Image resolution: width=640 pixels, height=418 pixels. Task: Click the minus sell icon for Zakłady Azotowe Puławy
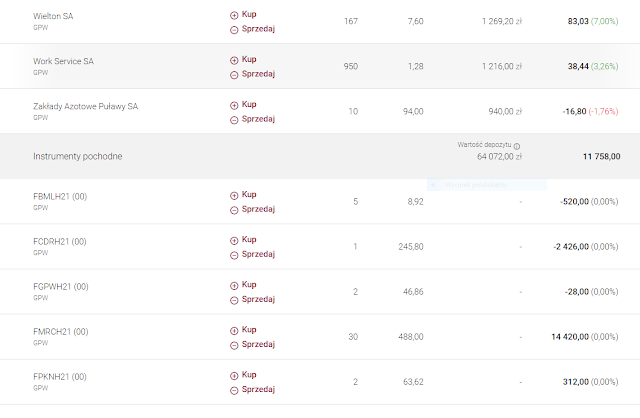click(234, 120)
